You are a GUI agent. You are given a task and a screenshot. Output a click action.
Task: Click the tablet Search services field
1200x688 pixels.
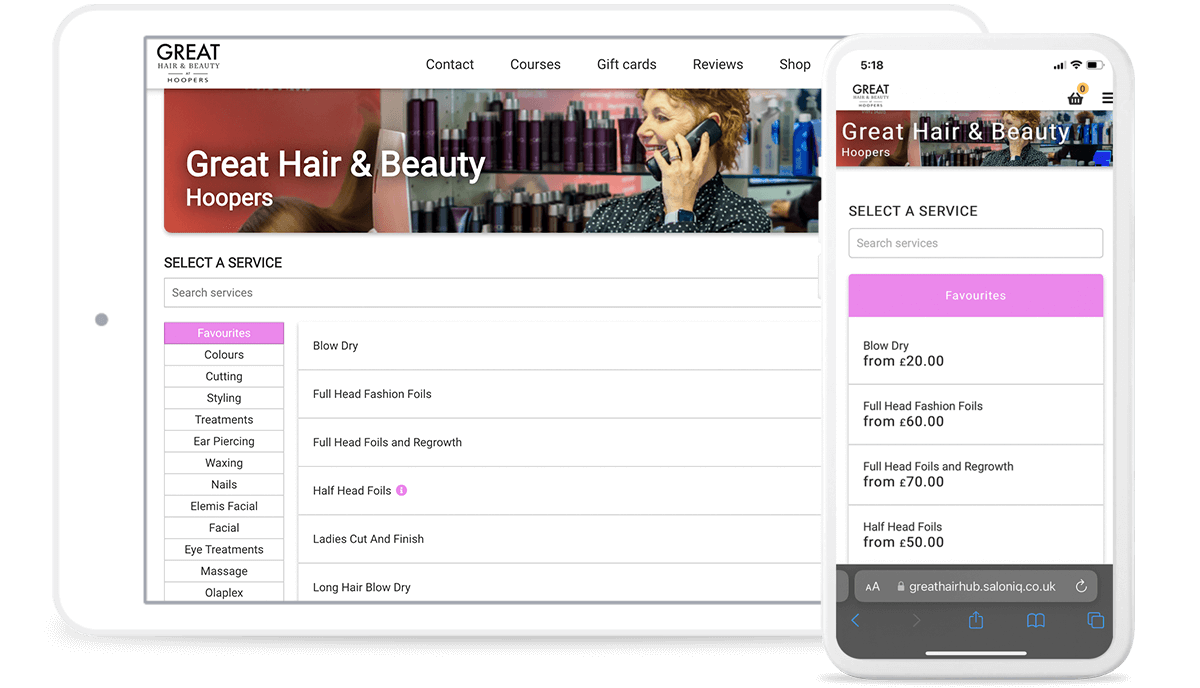[x=492, y=293]
